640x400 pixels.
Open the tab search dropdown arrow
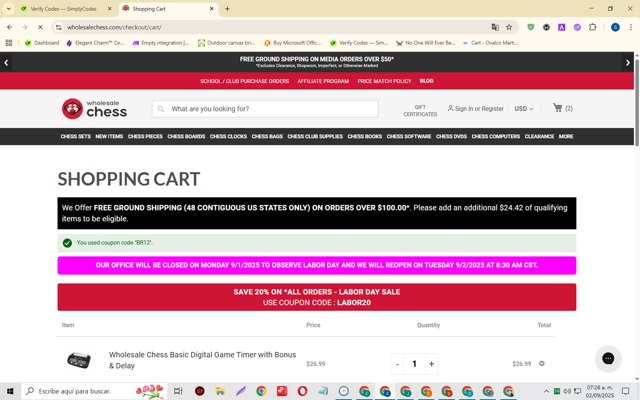9,9
